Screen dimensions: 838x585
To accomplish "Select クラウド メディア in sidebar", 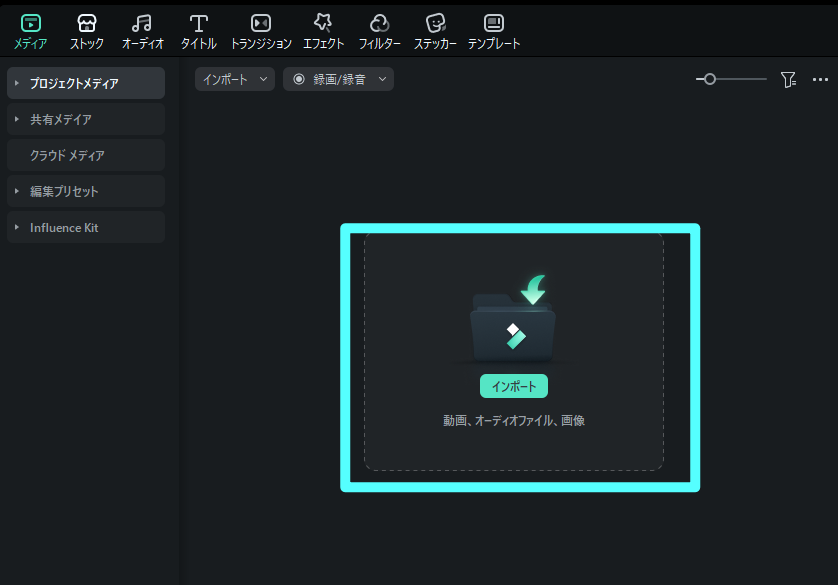I will point(67,155).
